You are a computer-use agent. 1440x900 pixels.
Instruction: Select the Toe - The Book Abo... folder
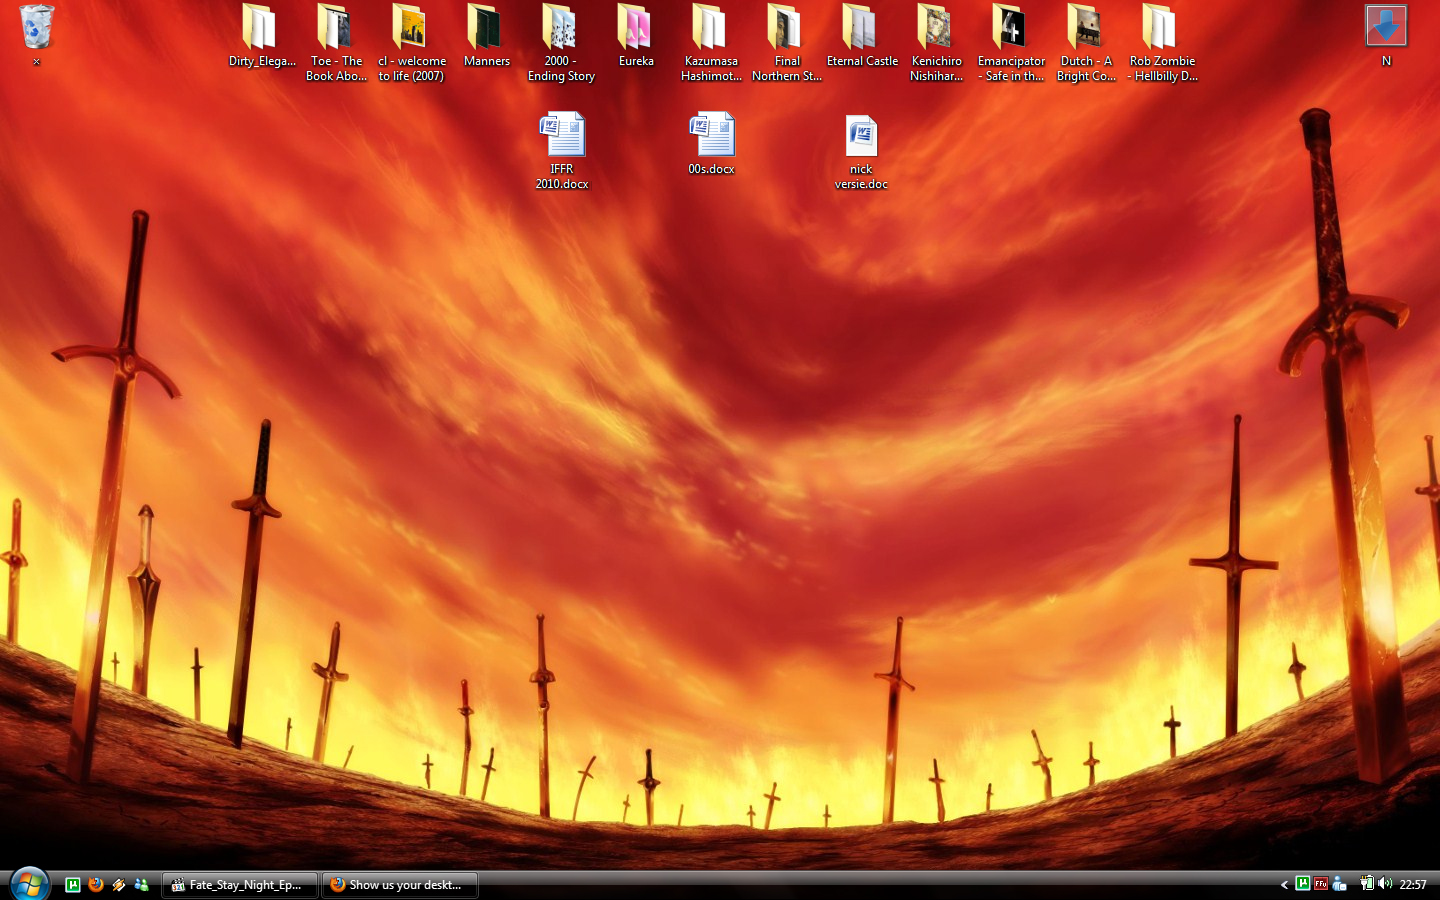(336, 42)
